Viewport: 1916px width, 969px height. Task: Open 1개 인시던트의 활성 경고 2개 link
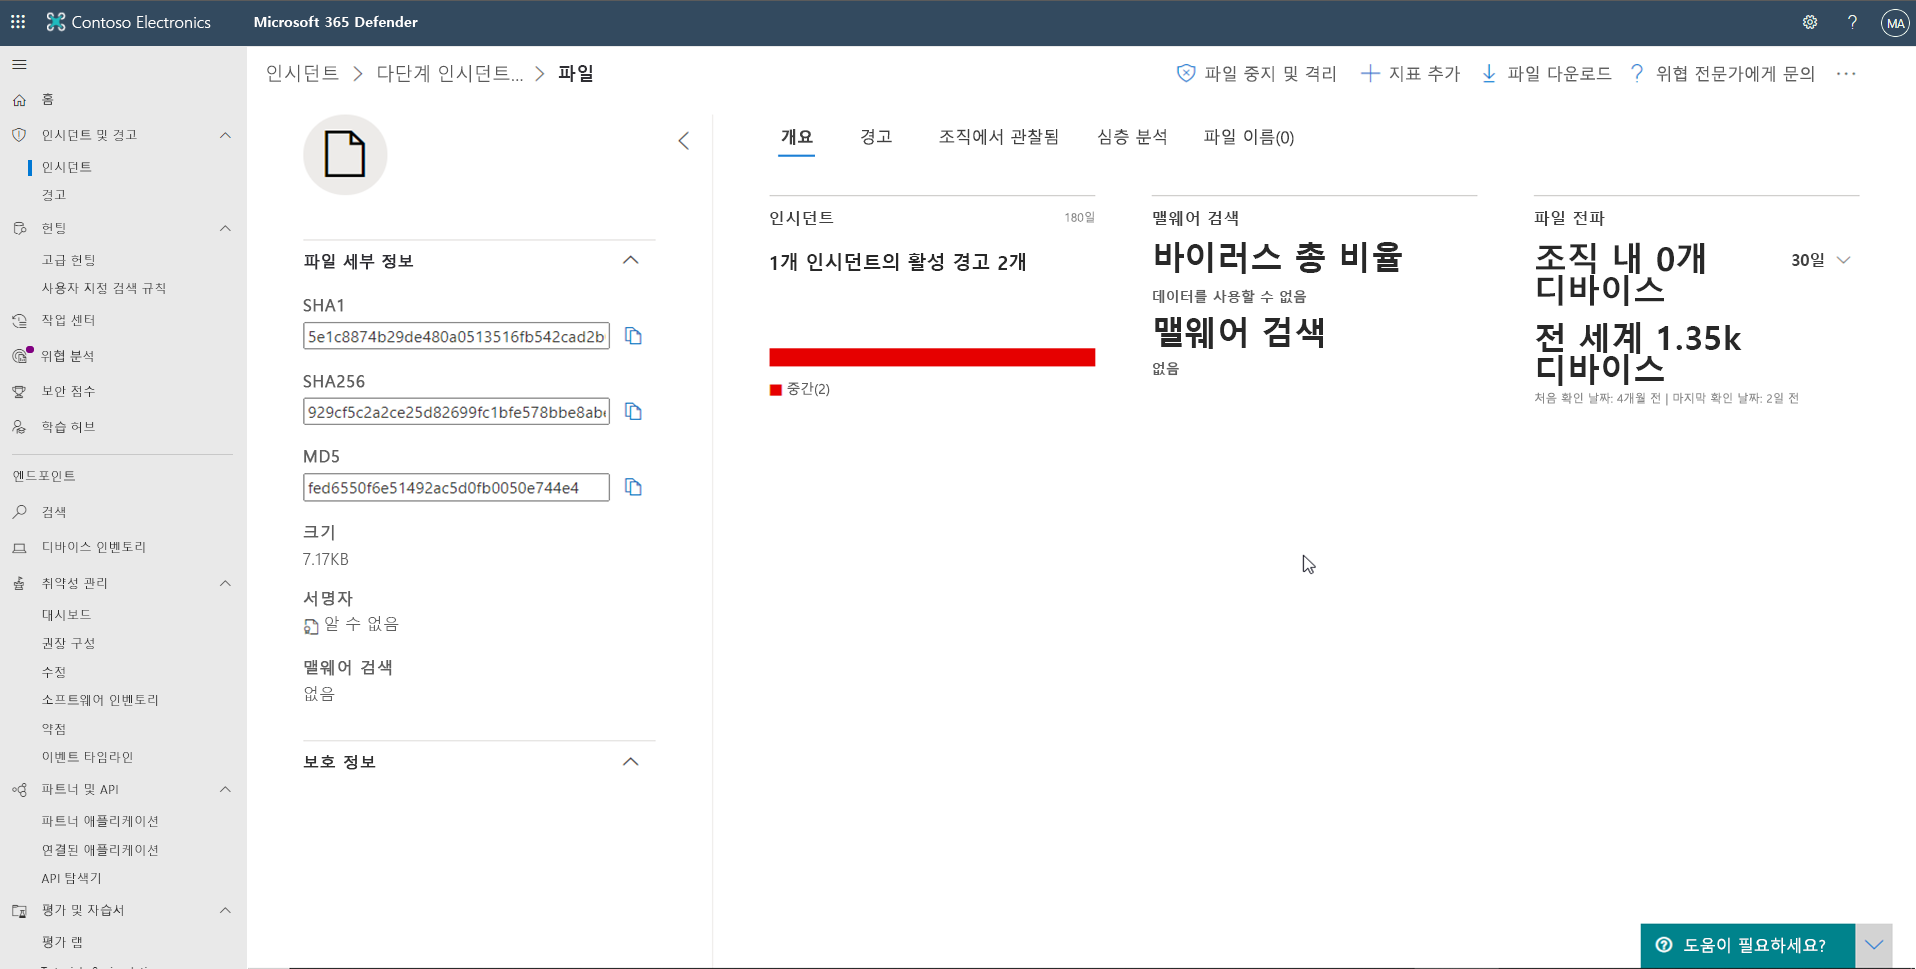pos(898,262)
